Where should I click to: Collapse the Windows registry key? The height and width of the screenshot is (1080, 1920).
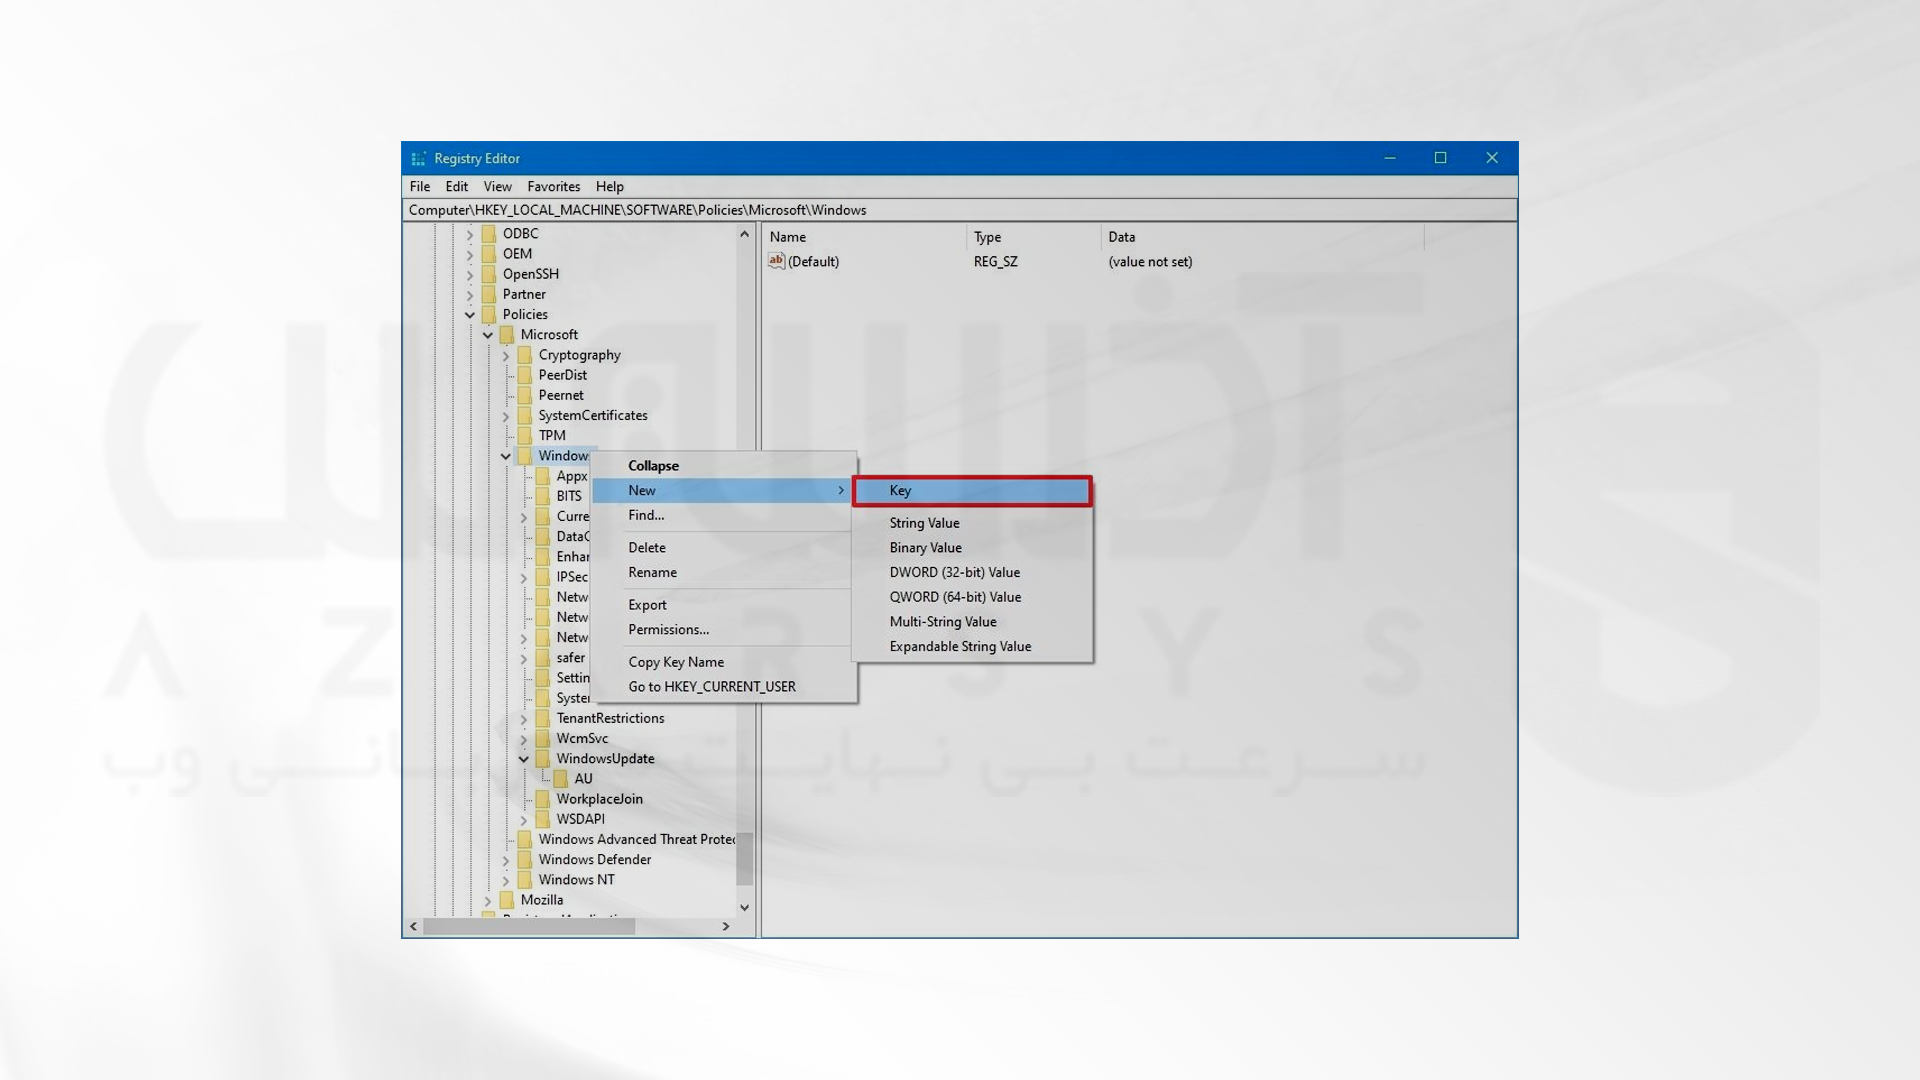click(653, 464)
